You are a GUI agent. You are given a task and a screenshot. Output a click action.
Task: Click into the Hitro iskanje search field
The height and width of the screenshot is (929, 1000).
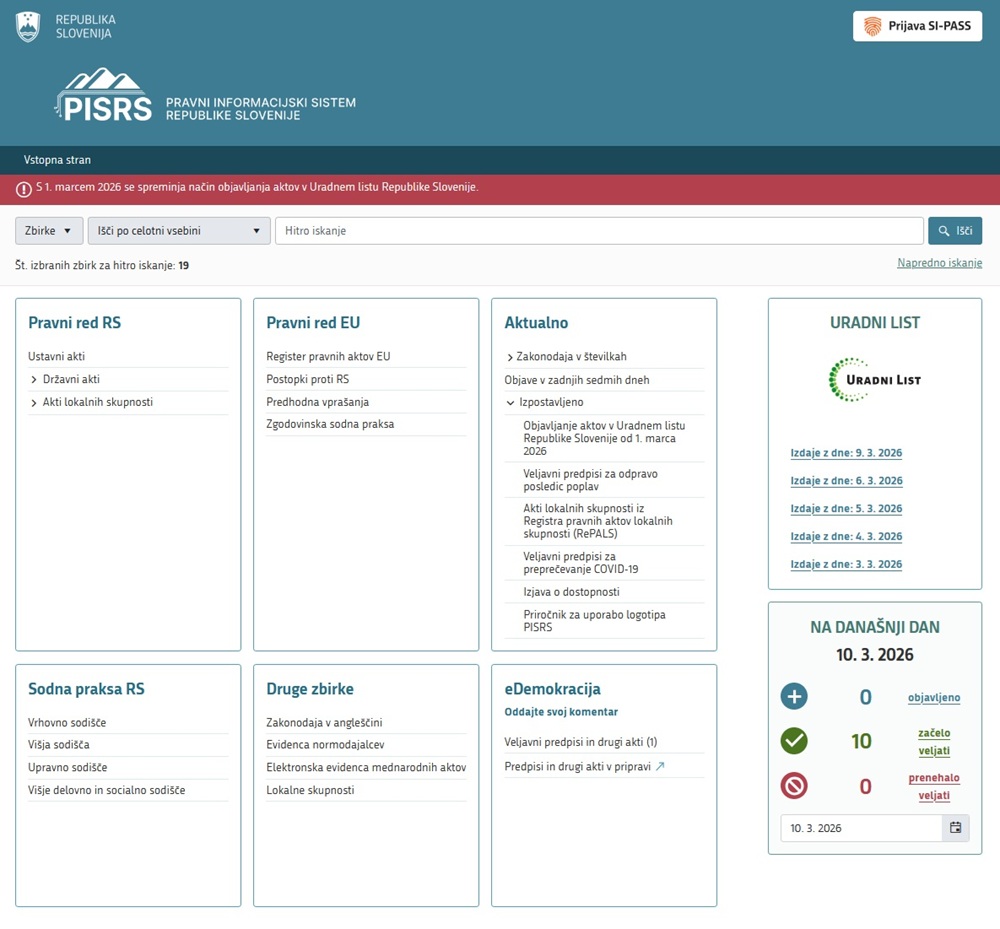(x=598, y=231)
